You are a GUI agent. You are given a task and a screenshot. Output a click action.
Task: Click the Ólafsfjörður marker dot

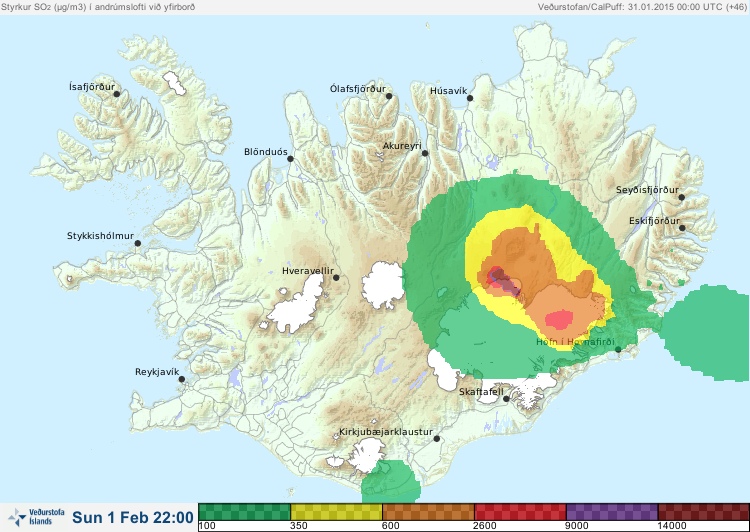(x=389, y=96)
